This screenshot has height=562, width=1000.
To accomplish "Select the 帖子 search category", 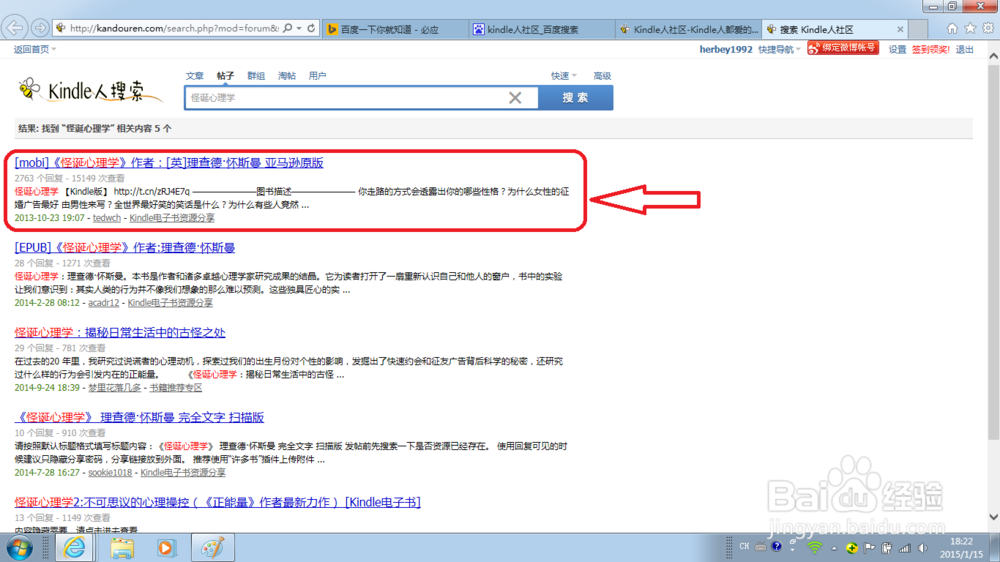I will pos(225,76).
